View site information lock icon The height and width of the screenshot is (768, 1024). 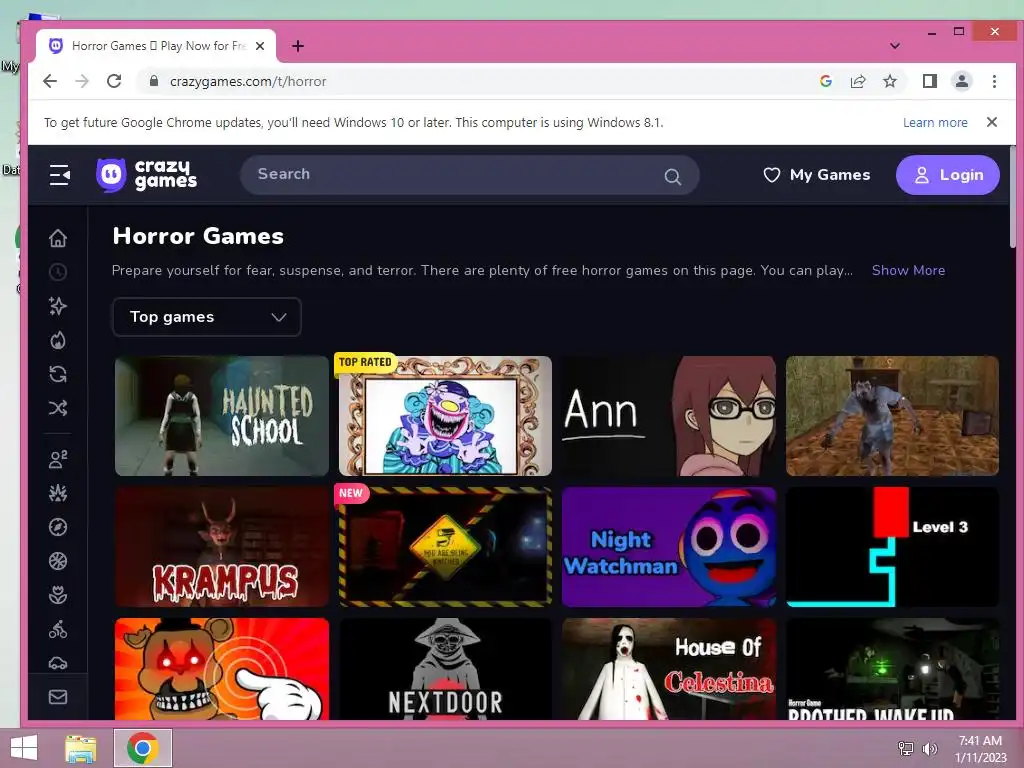[x=154, y=81]
